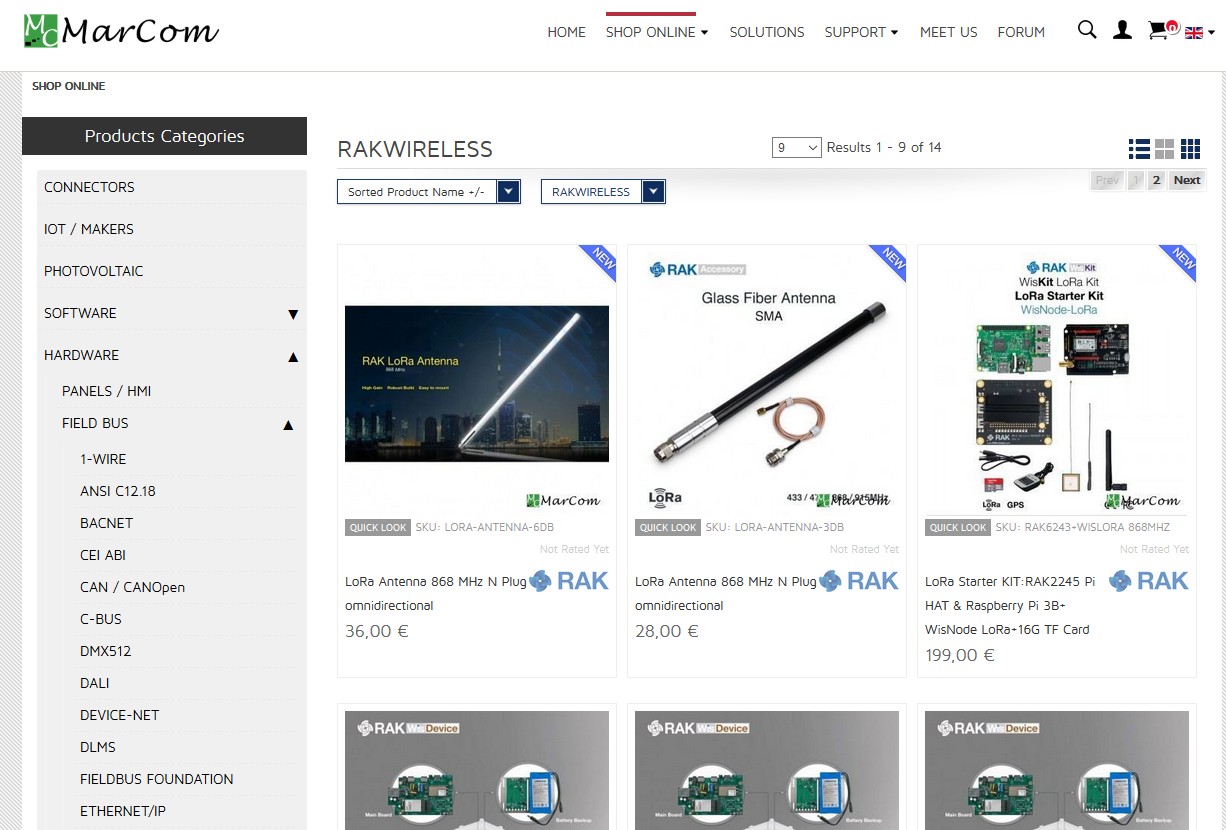Open the LoRa Starter Kit product image
Image resolution: width=1226 pixels, height=830 pixels.
pyautogui.click(x=1057, y=384)
